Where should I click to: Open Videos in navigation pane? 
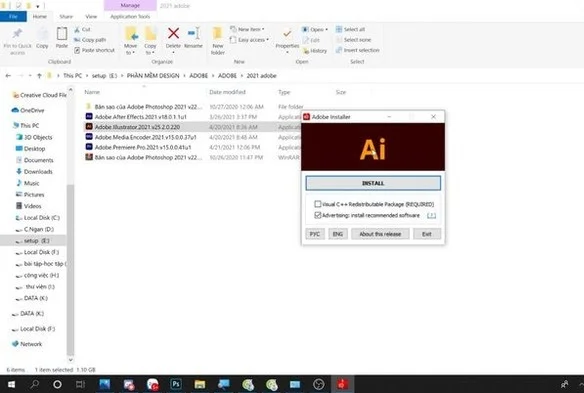[29, 206]
